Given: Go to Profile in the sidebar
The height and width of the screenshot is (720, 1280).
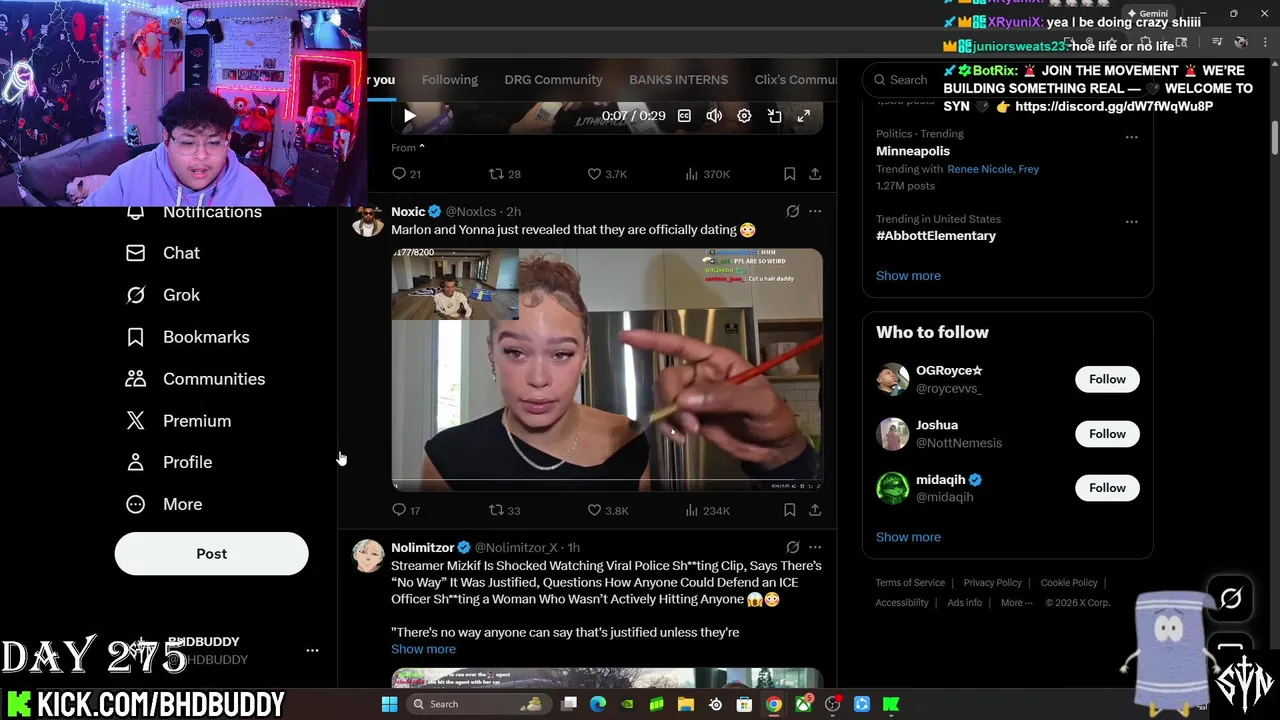Looking at the screenshot, I should [168, 462].
